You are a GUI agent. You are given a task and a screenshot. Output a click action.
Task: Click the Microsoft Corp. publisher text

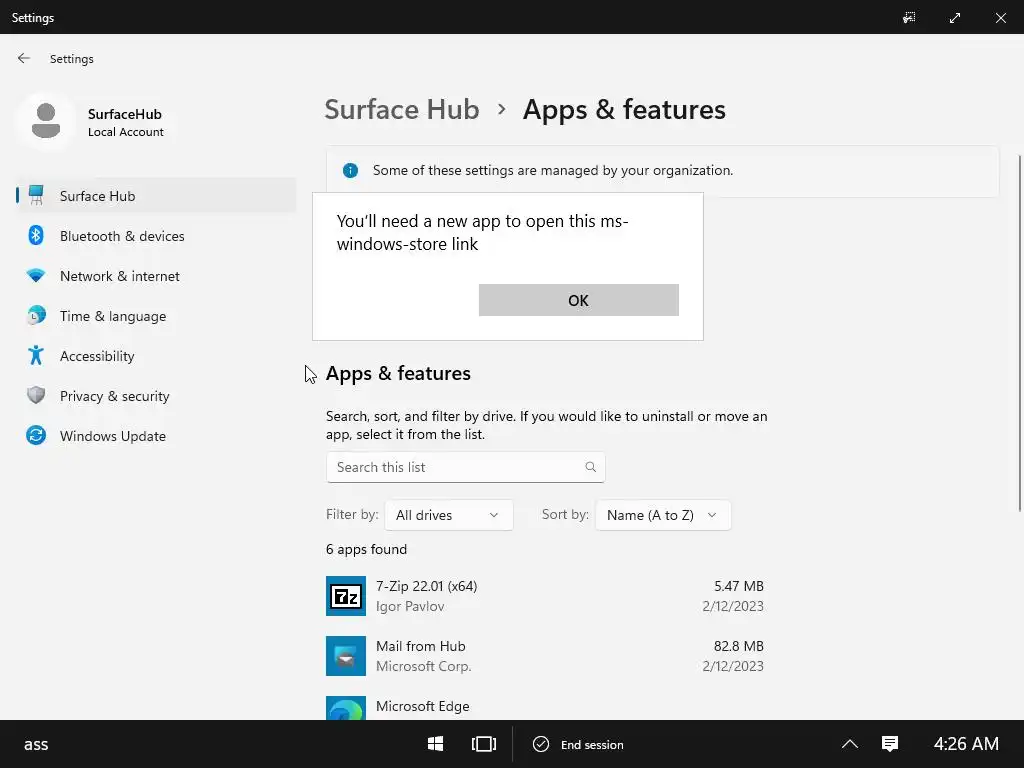tap(423, 666)
